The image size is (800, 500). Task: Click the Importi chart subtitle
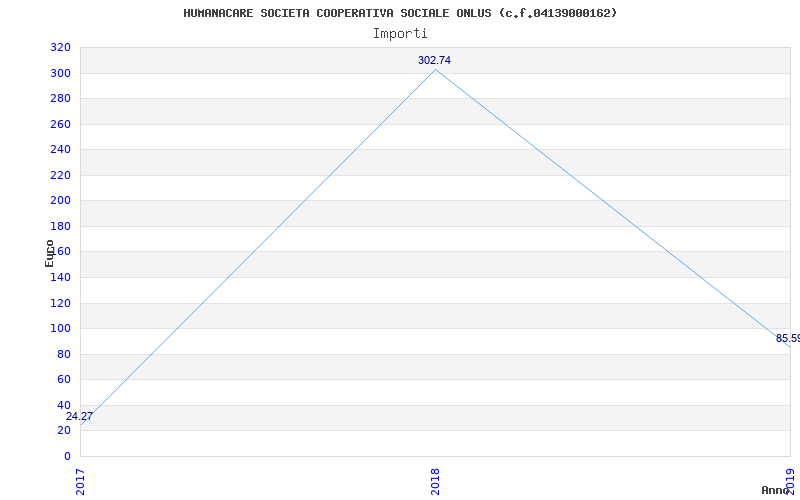(x=400, y=34)
